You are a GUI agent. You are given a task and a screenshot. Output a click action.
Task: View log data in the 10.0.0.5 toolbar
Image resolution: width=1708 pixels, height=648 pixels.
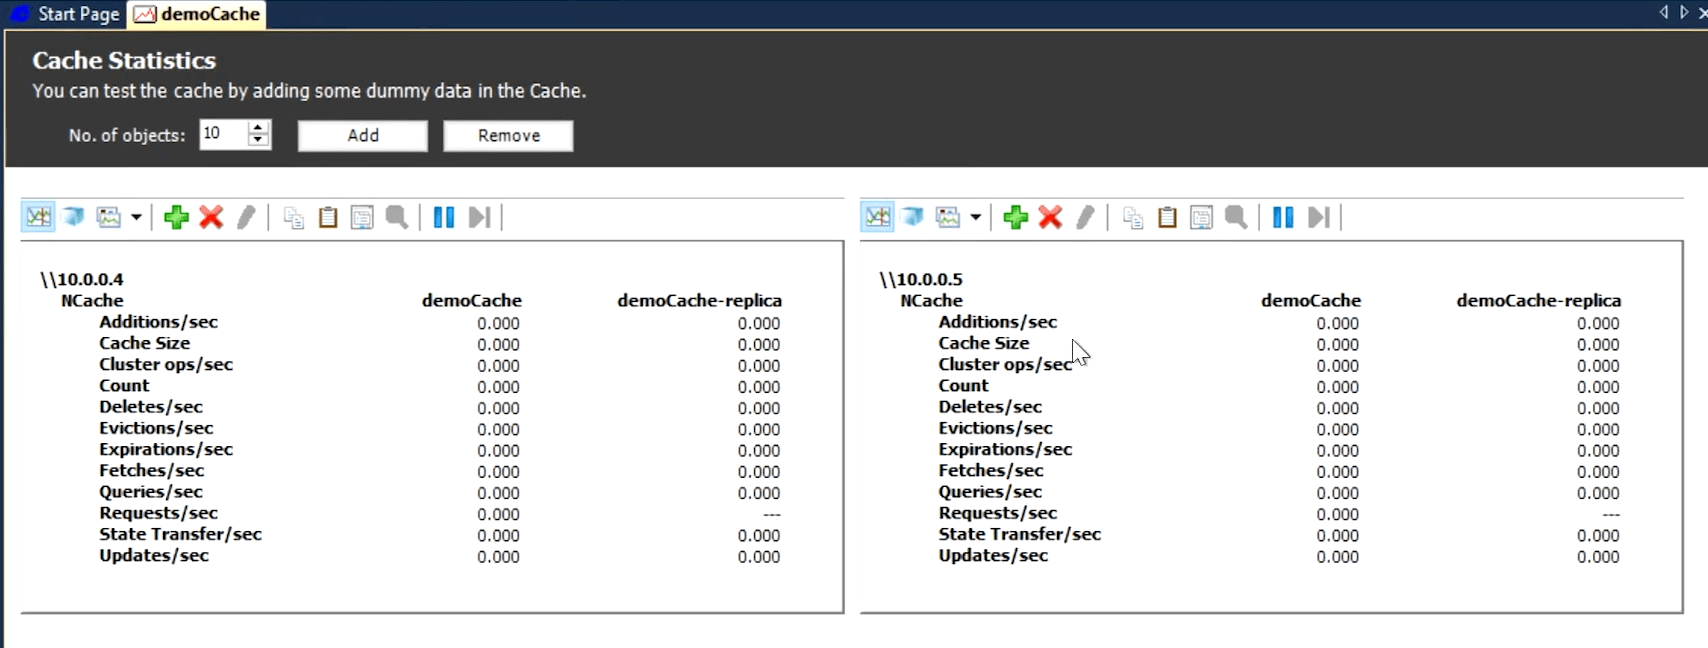pos(913,217)
